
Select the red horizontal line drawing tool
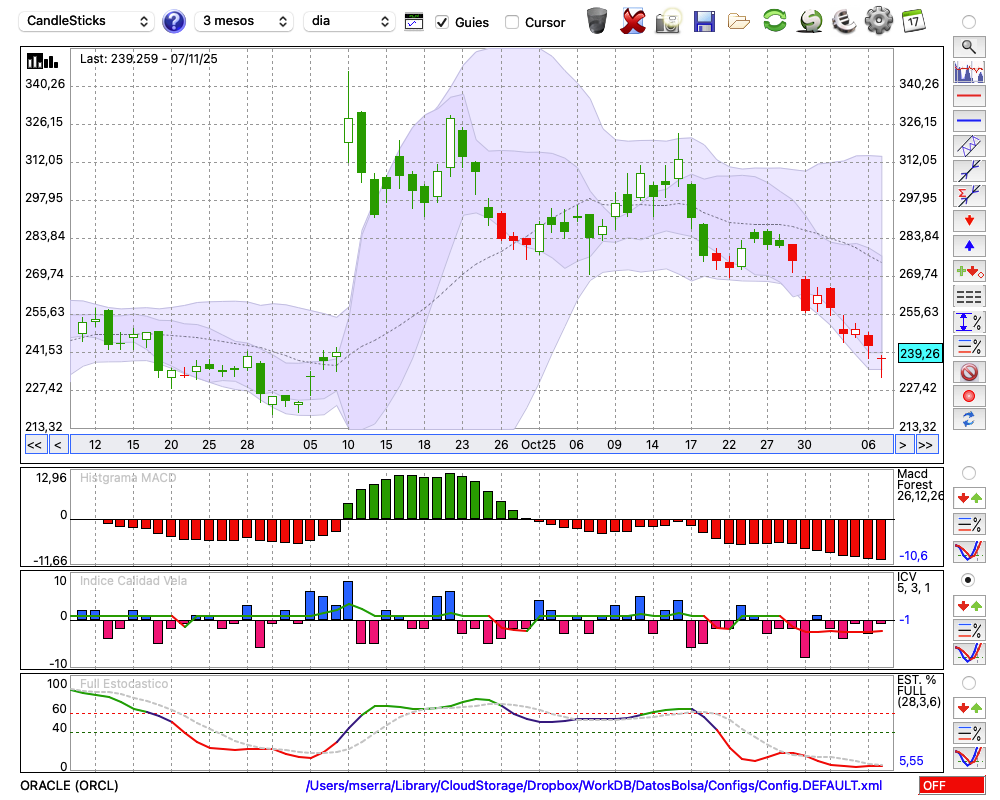click(x=968, y=97)
